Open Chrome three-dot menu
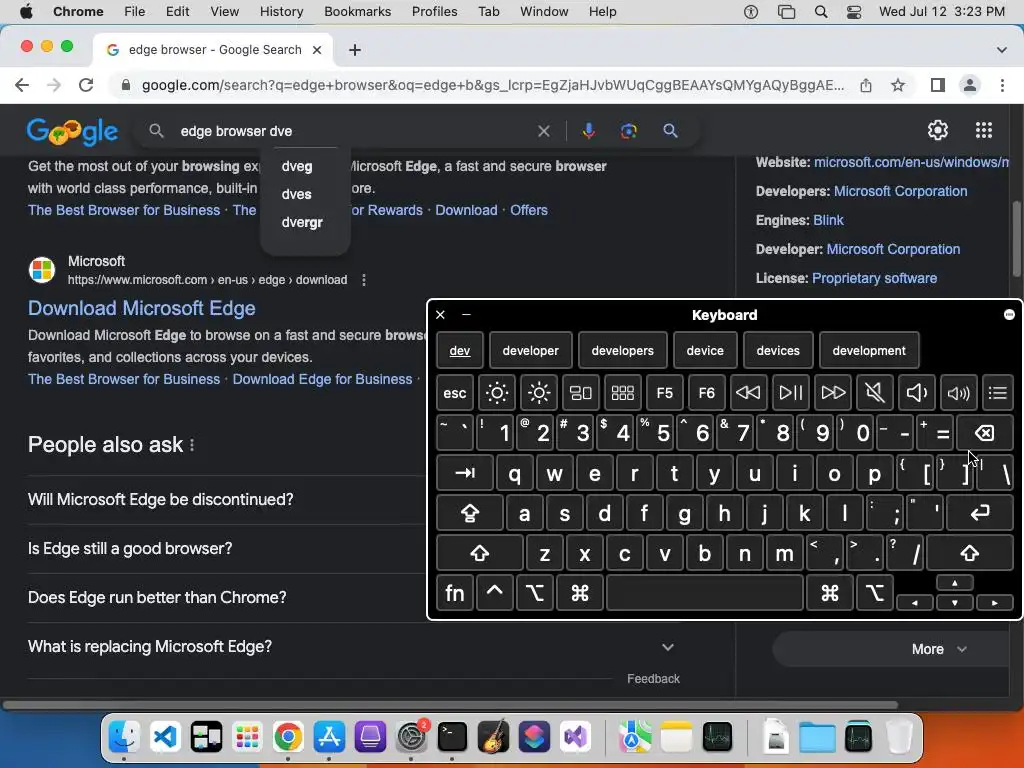The height and width of the screenshot is (768, 1024). 1002,85
